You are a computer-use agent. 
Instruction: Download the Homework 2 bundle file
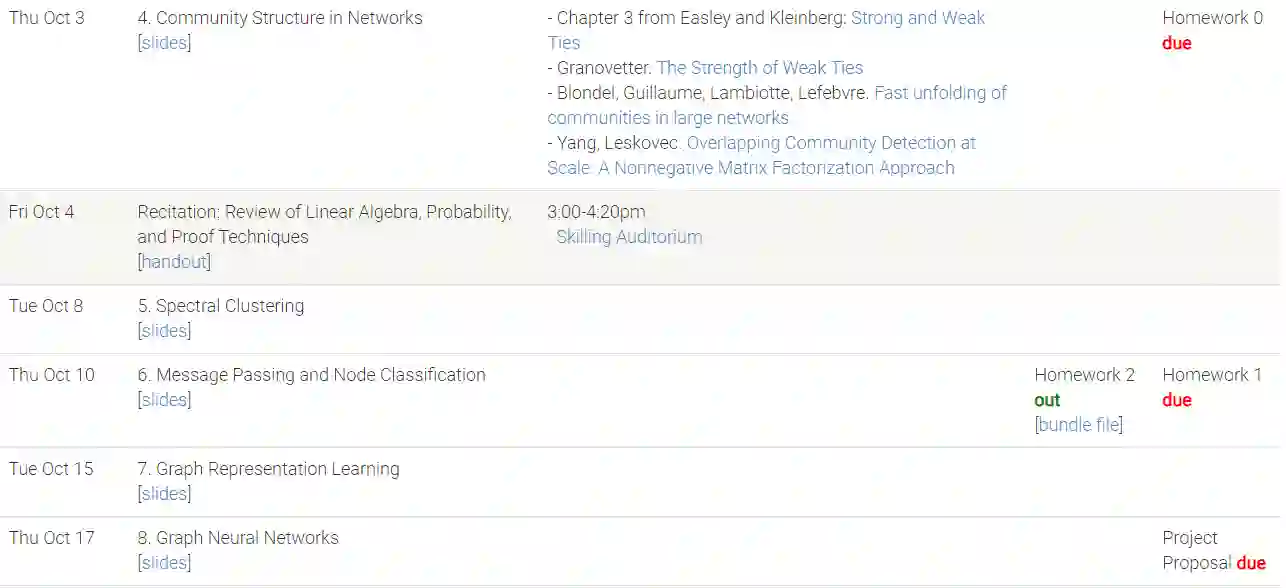[x=1078, y=425]
